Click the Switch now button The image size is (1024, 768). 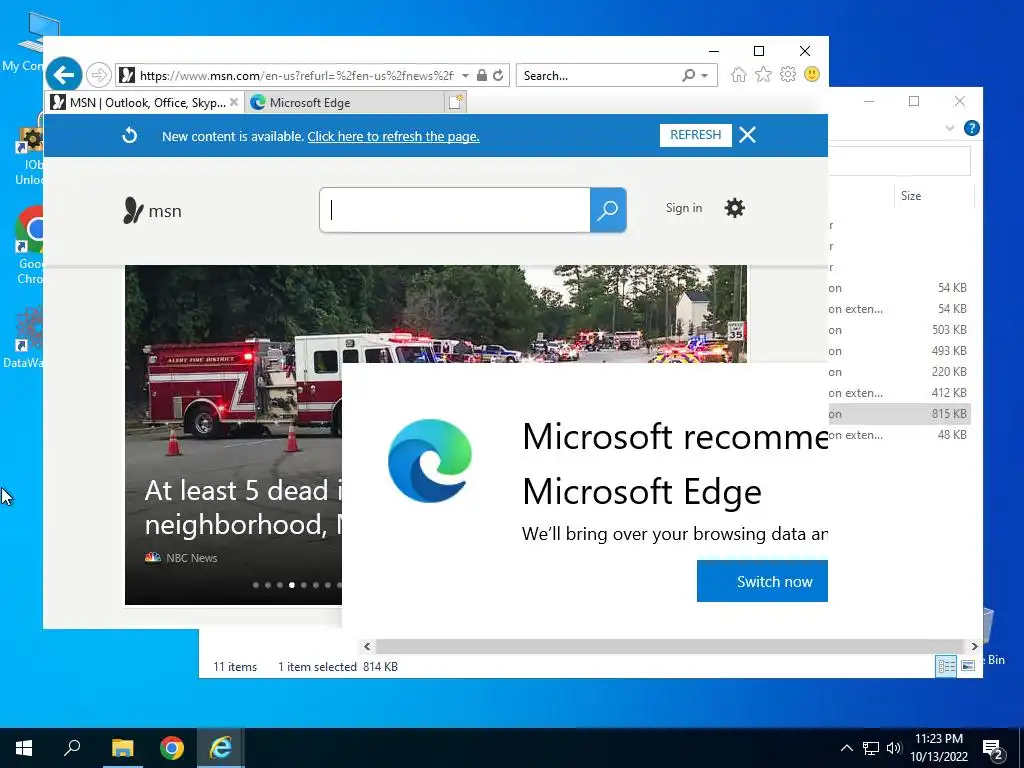(x=762, y=581)
